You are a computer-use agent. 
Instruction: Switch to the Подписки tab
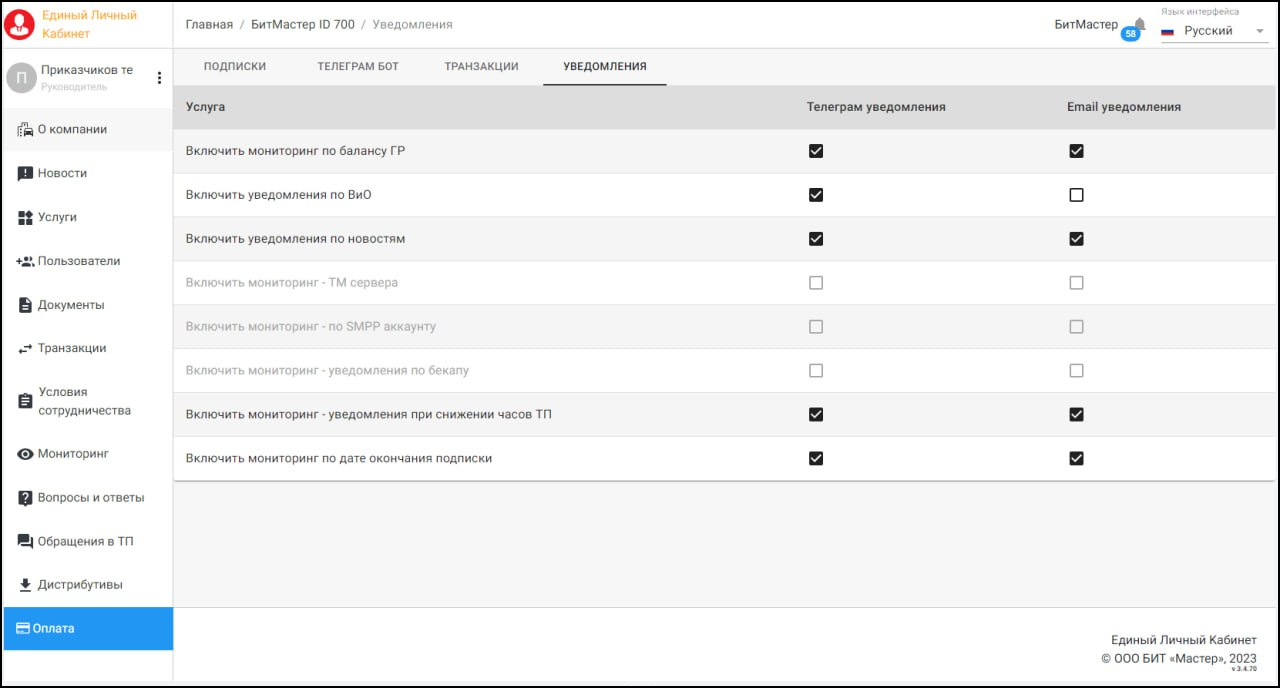point(235,67)
